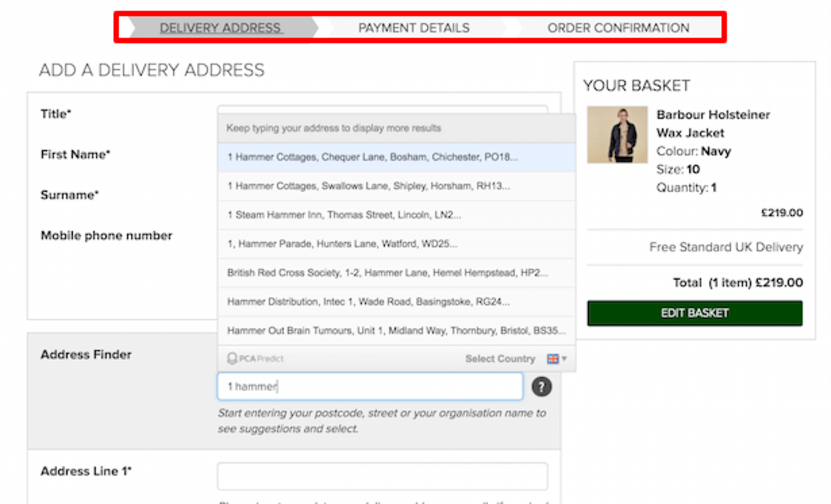Image resolution: width=831 pixels, height=504 pixels.
Task: Go to the Payment Details step
Action: coord(414,28)
